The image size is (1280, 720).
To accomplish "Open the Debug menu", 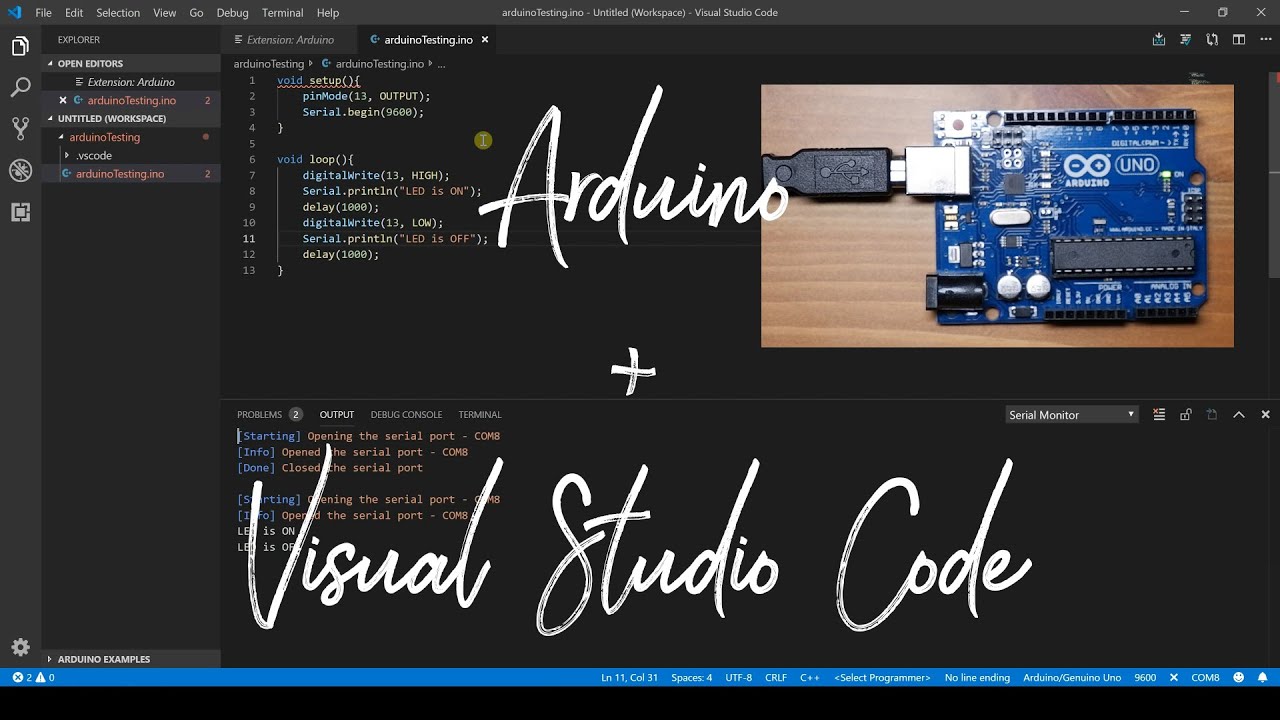I will [232, 12].
